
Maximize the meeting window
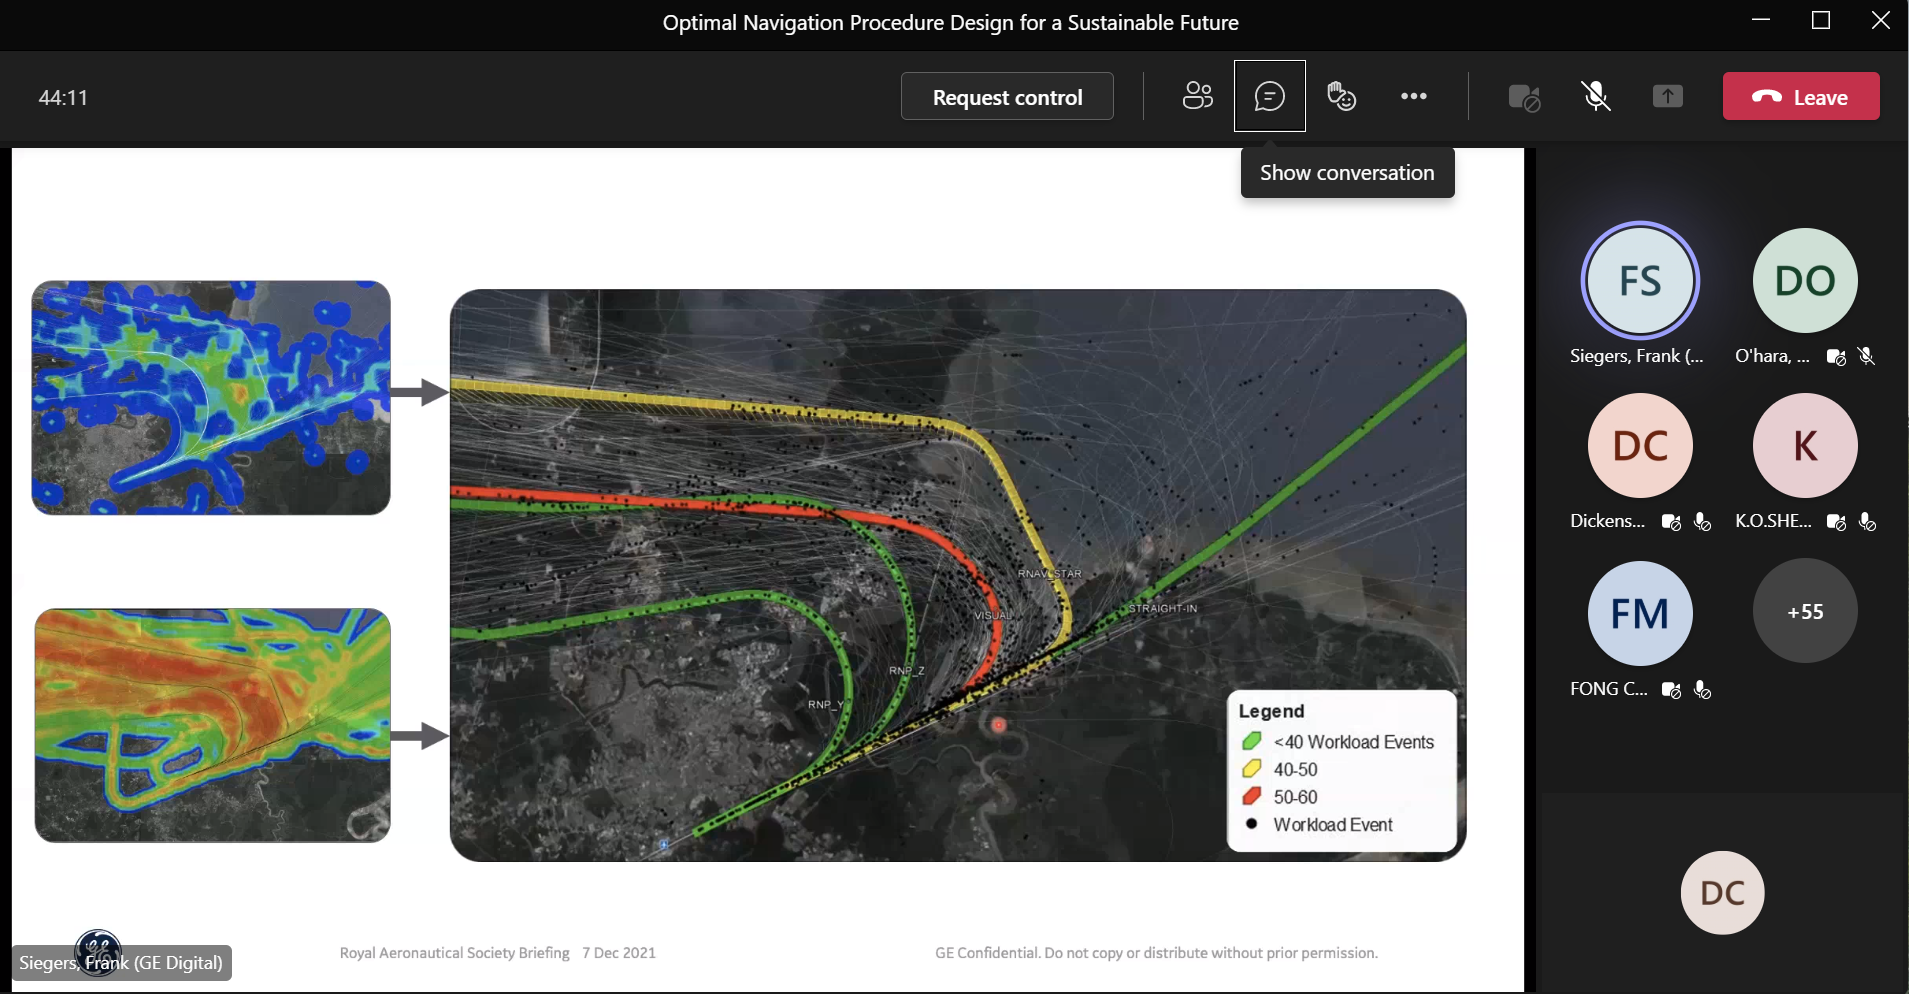click(1820, 21)
